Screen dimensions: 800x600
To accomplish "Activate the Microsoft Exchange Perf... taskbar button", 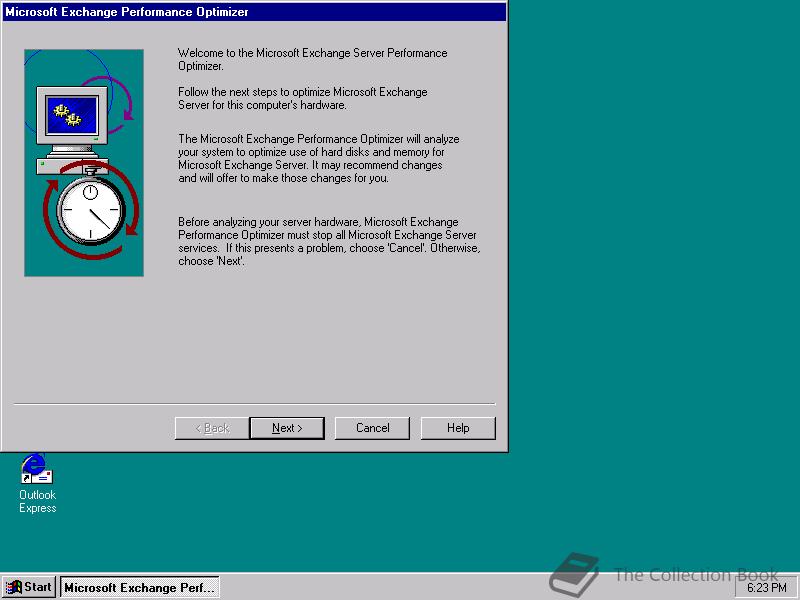I will (140, 587).
